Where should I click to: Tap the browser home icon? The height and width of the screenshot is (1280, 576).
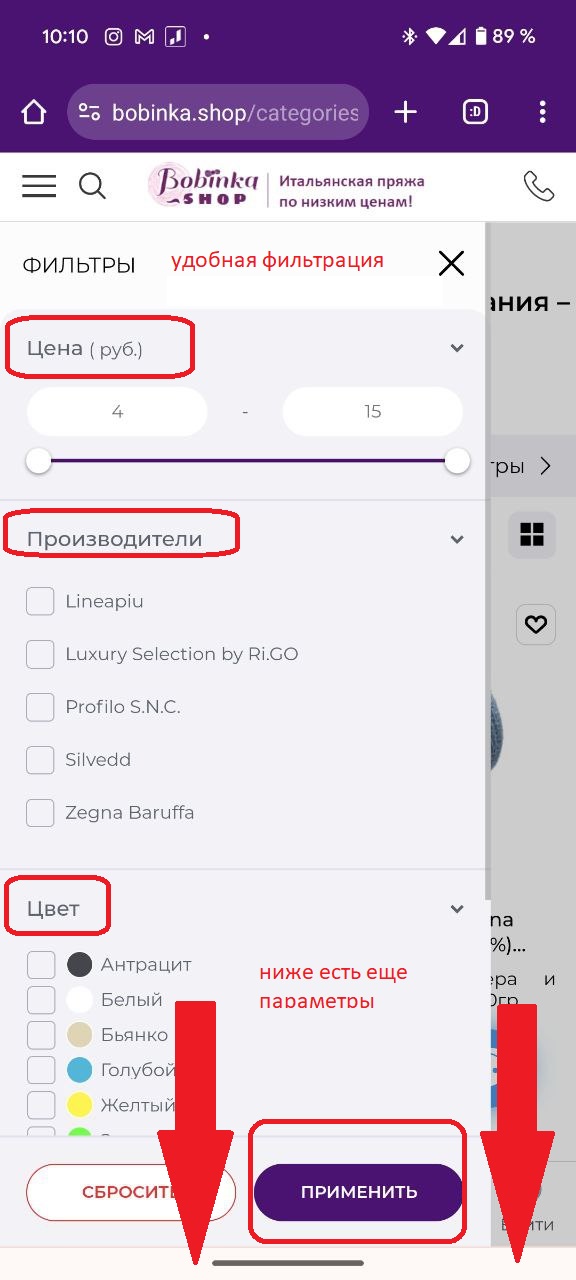34,113
